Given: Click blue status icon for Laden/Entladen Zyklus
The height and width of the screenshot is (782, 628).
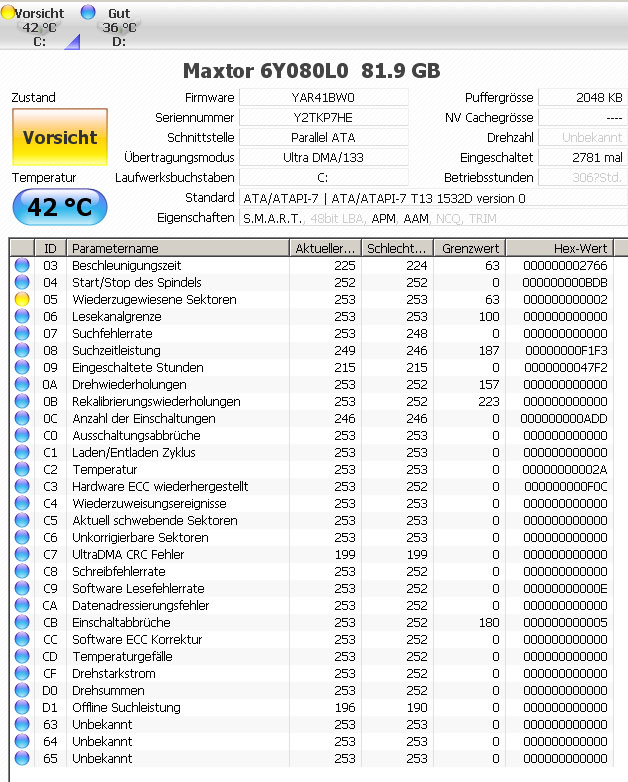Looking at the screenshot, I should [x=22, y=452].
